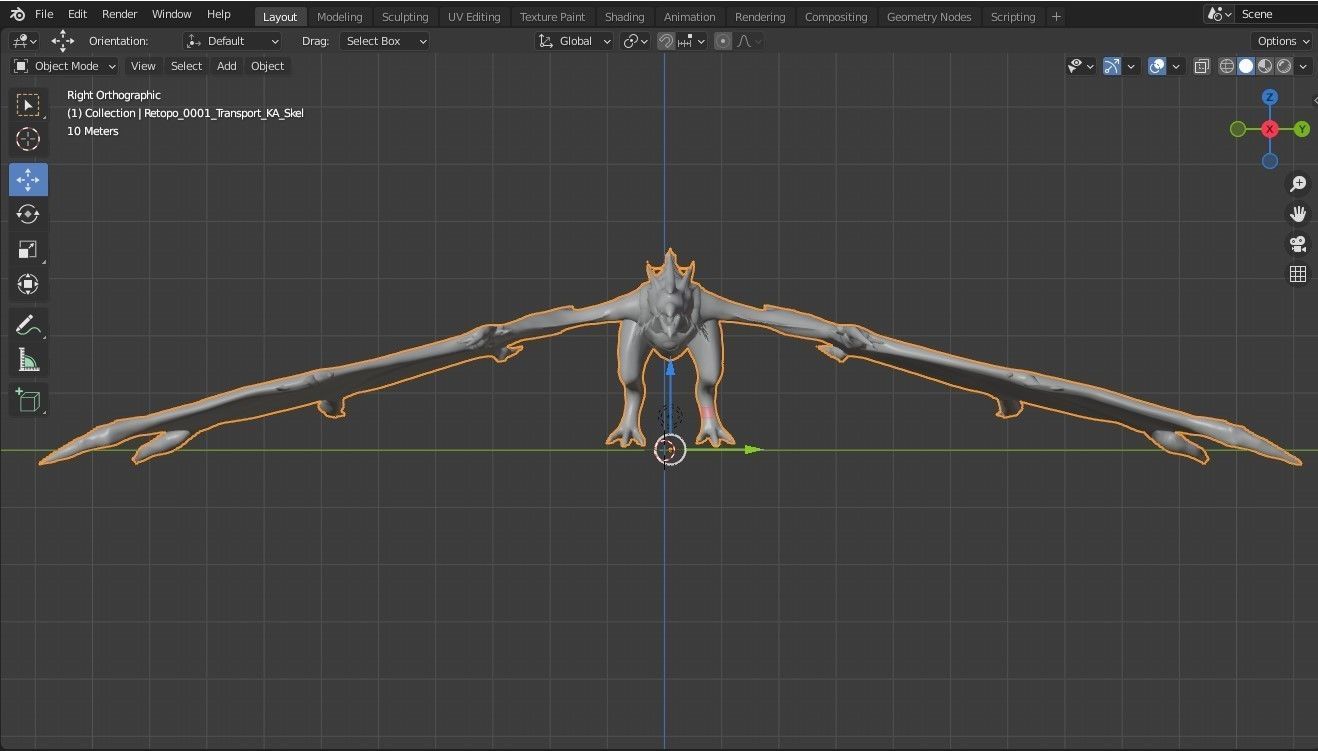Switch to solid shading
1318x751 pixels.
point(1246,66)
